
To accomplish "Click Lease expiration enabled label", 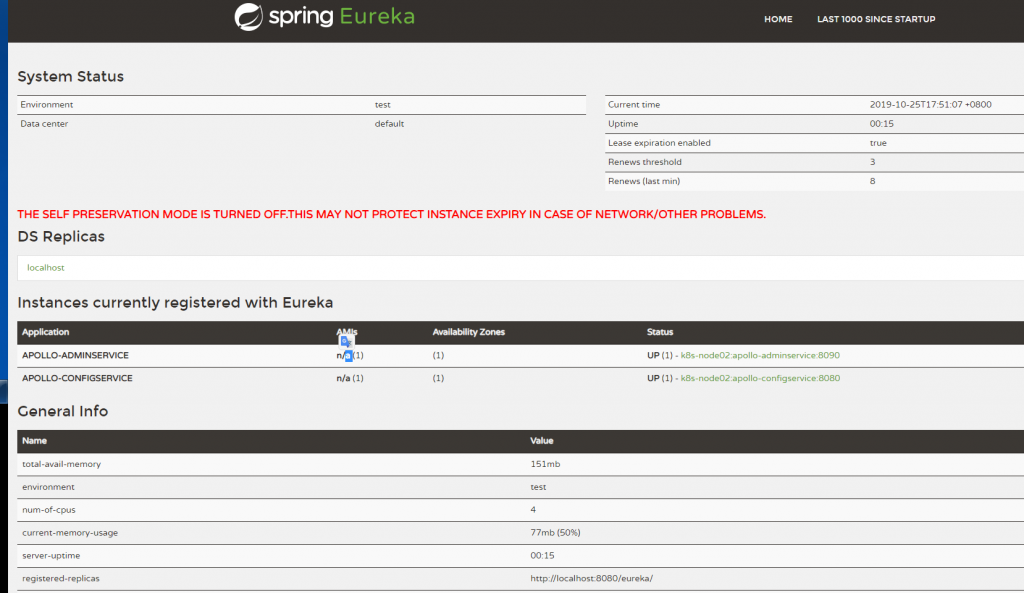I will point(659,142).
